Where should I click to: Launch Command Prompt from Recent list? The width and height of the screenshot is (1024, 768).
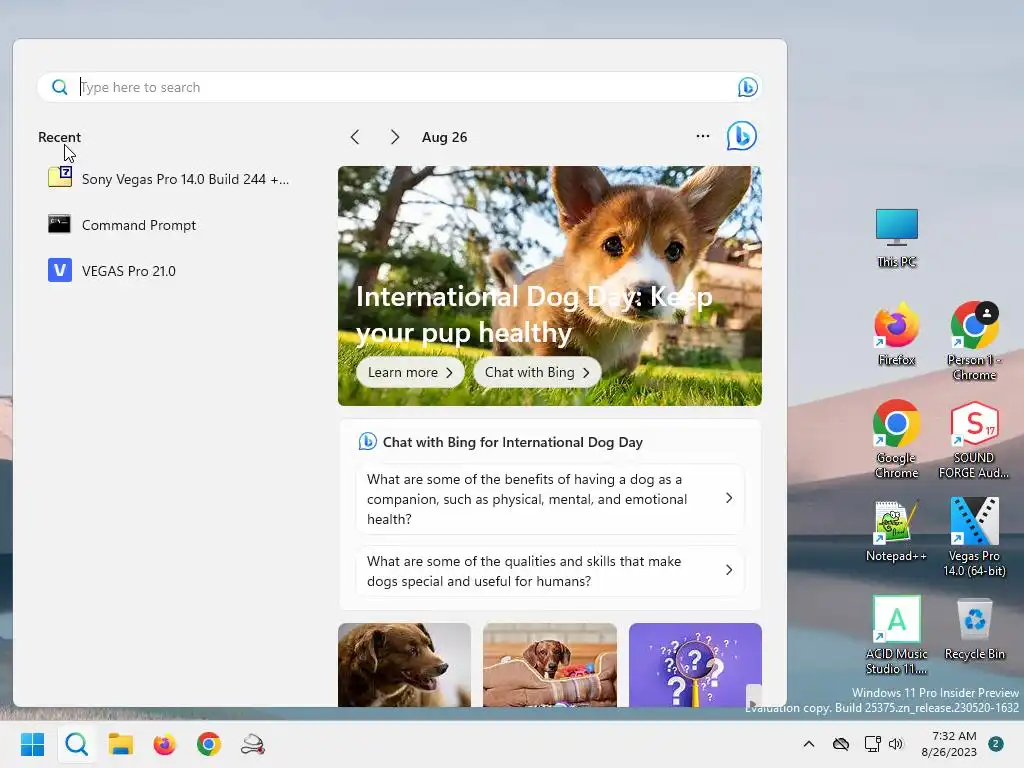coord(122,225)
